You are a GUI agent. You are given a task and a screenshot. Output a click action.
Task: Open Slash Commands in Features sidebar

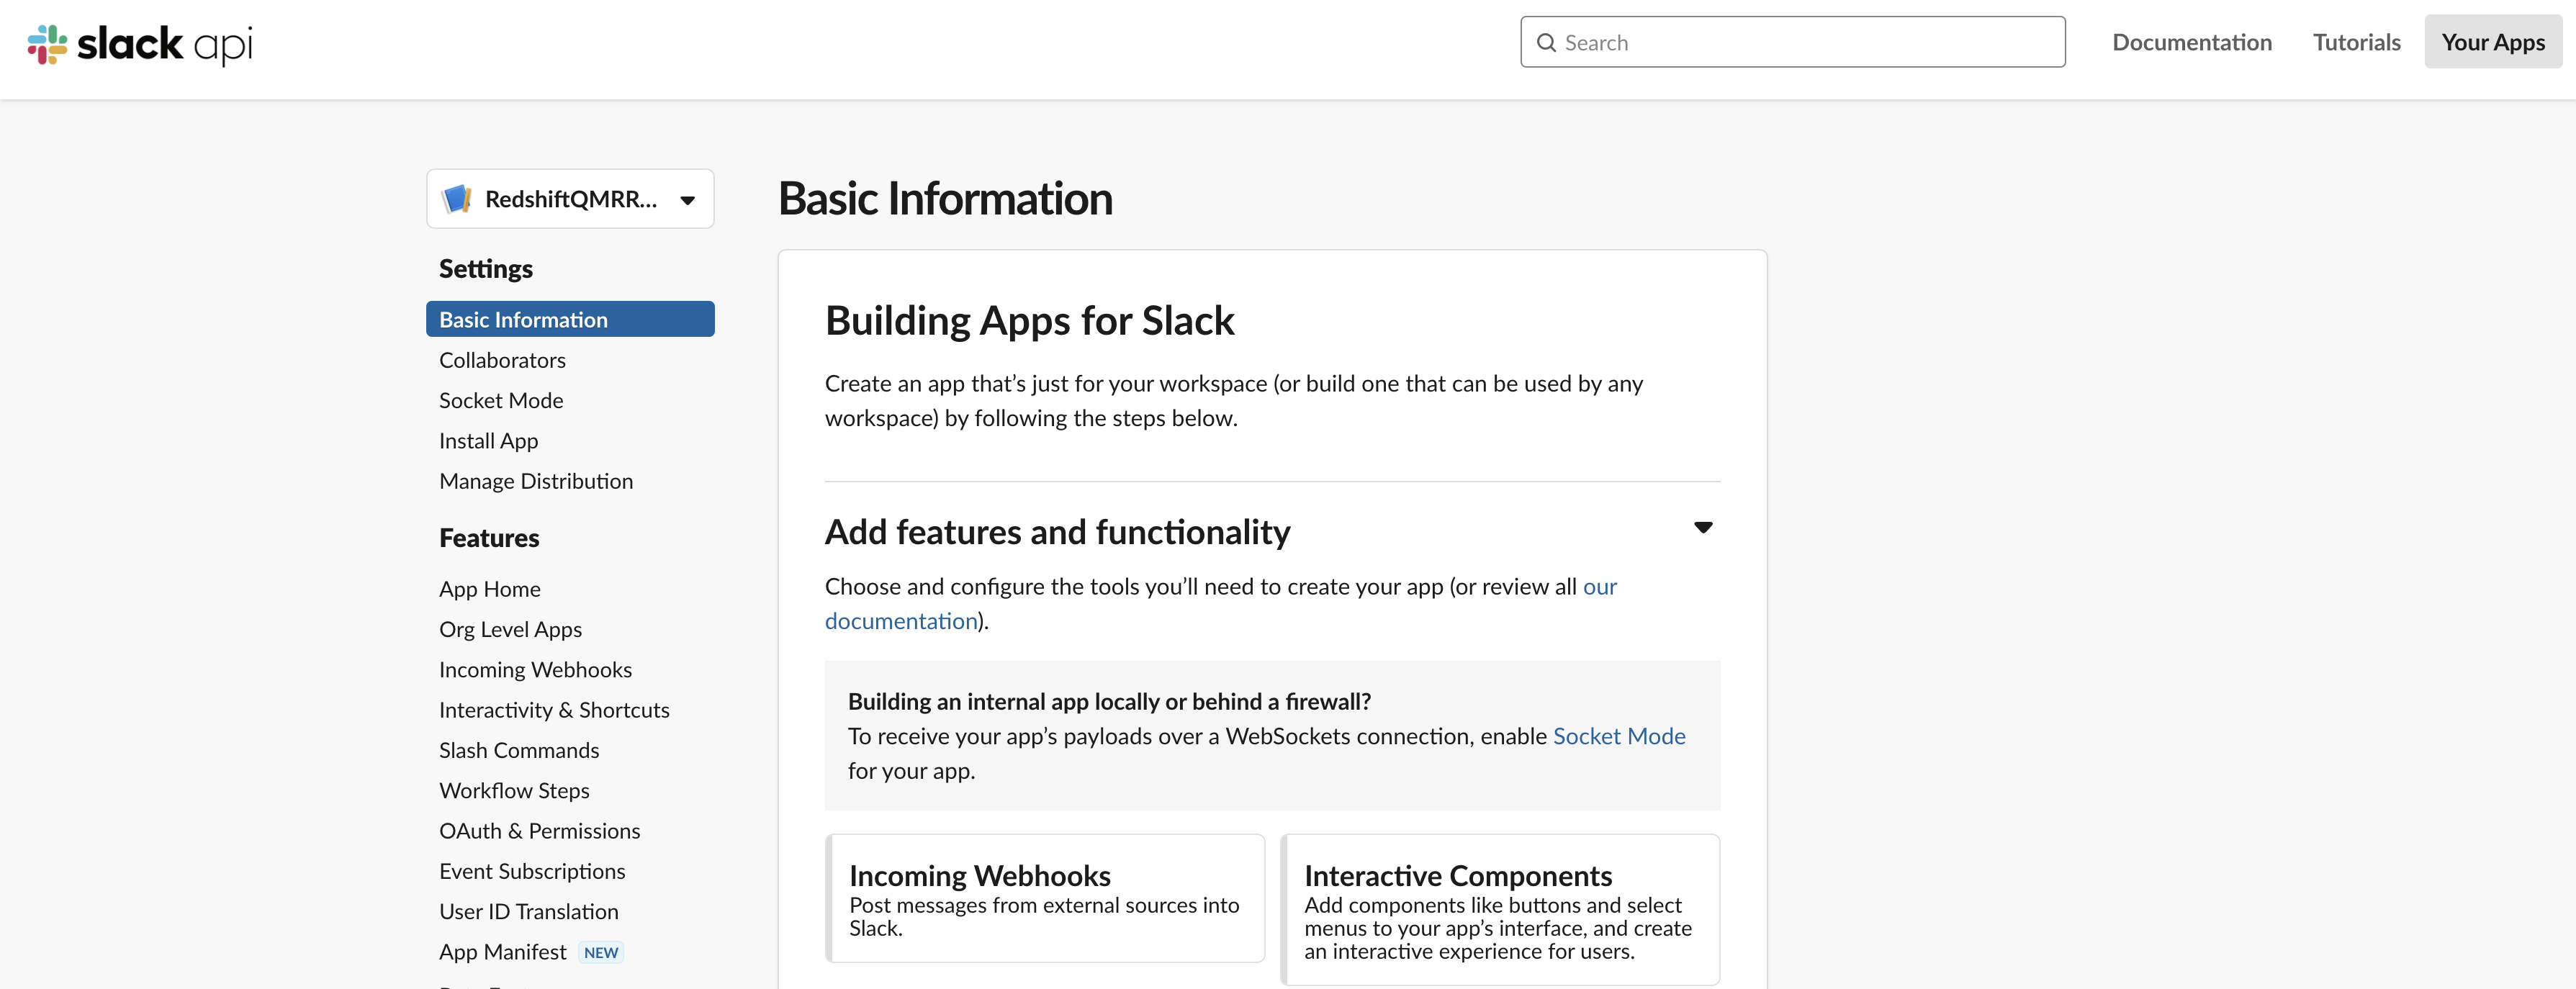point(519,750)
